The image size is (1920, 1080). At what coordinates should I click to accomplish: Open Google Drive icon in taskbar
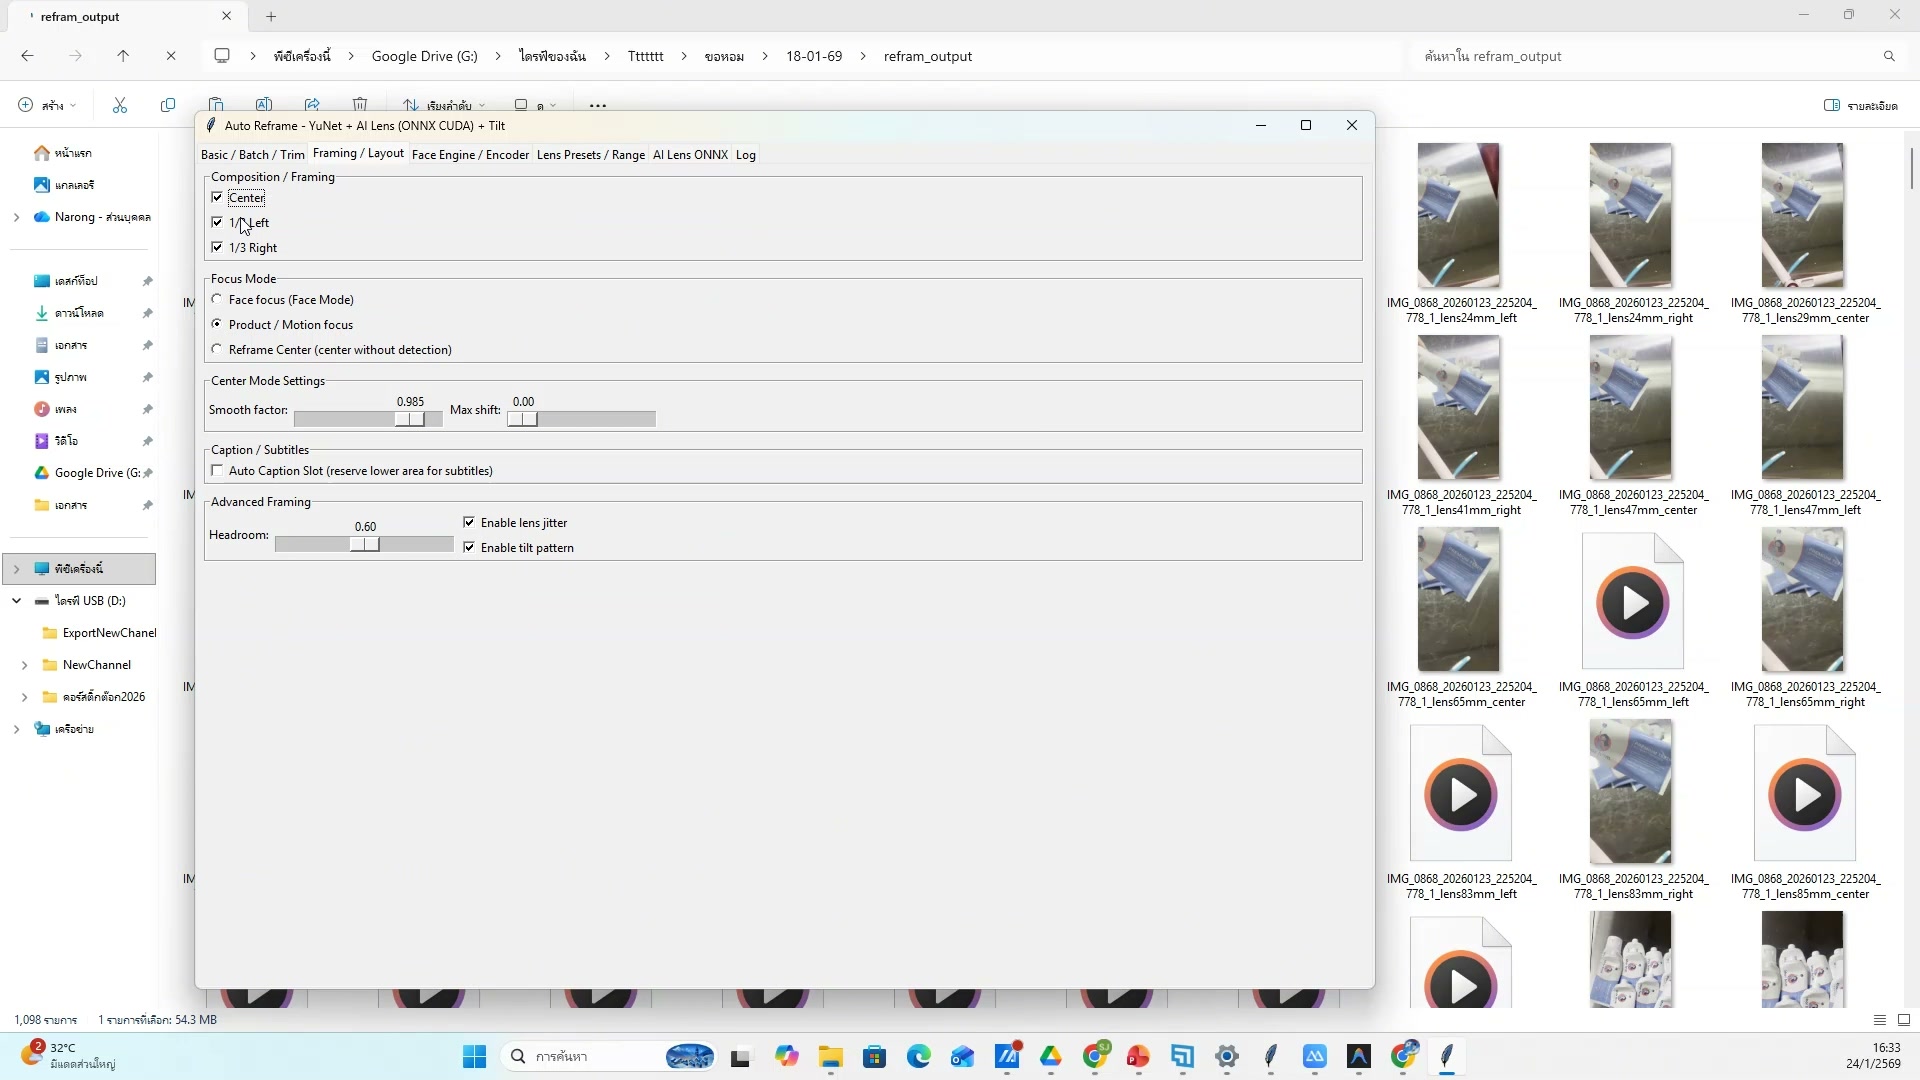1051,1056
